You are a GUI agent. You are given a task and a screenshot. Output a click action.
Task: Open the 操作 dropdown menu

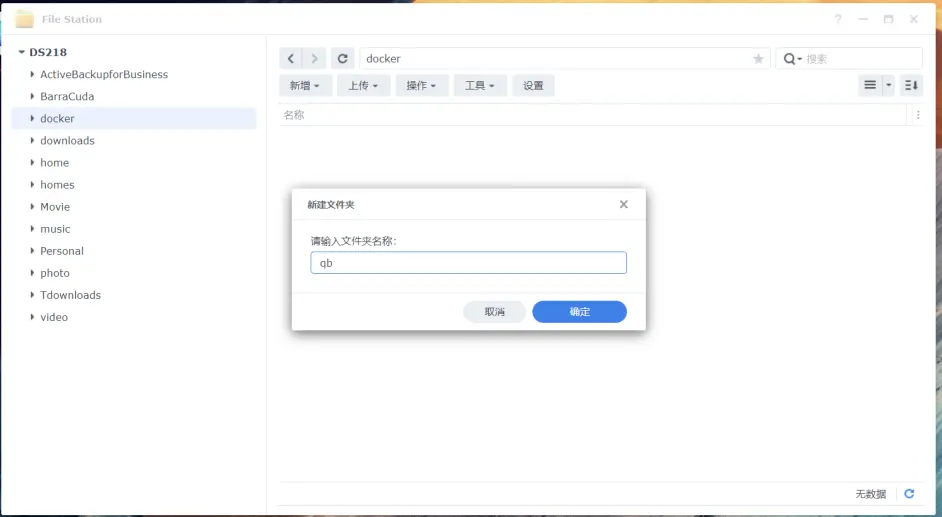pyautogui.click(x=421, y=85)
